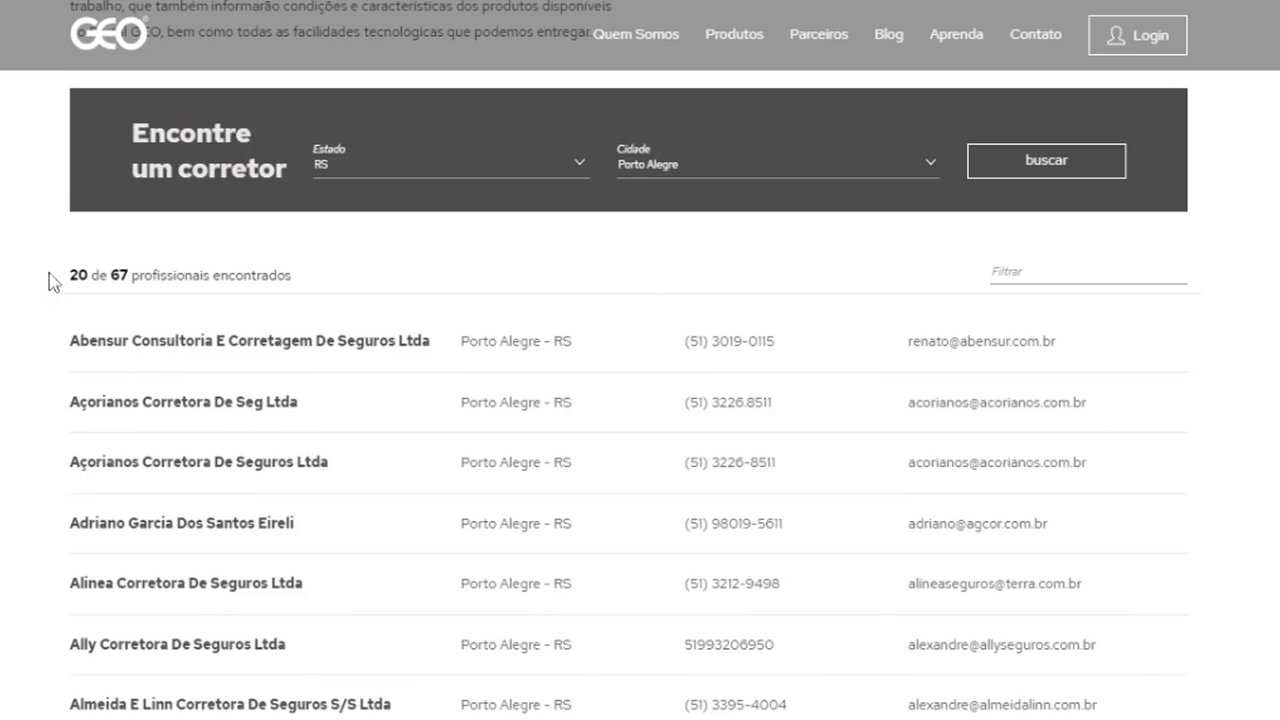Click the Login button
The image size is (1280, 720).
click(1137, 35)
